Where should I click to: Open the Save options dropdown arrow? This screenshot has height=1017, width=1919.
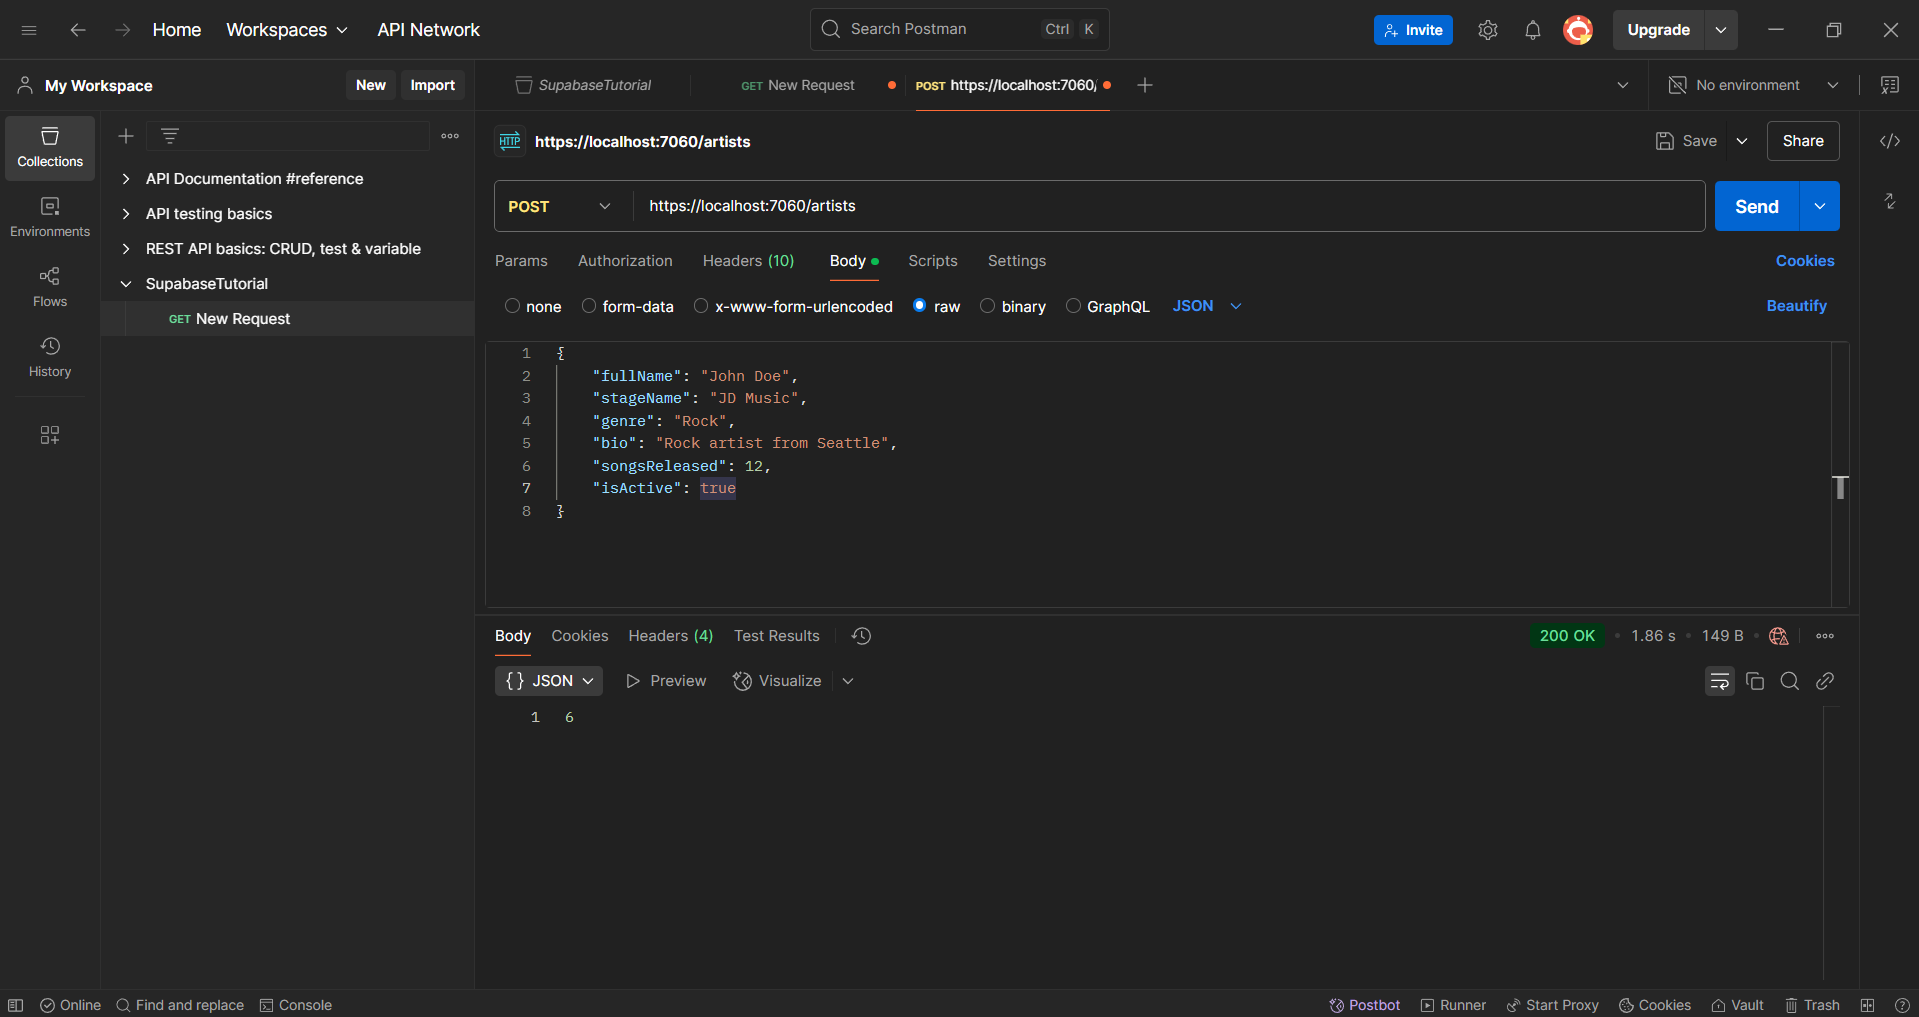point(1742,141)
